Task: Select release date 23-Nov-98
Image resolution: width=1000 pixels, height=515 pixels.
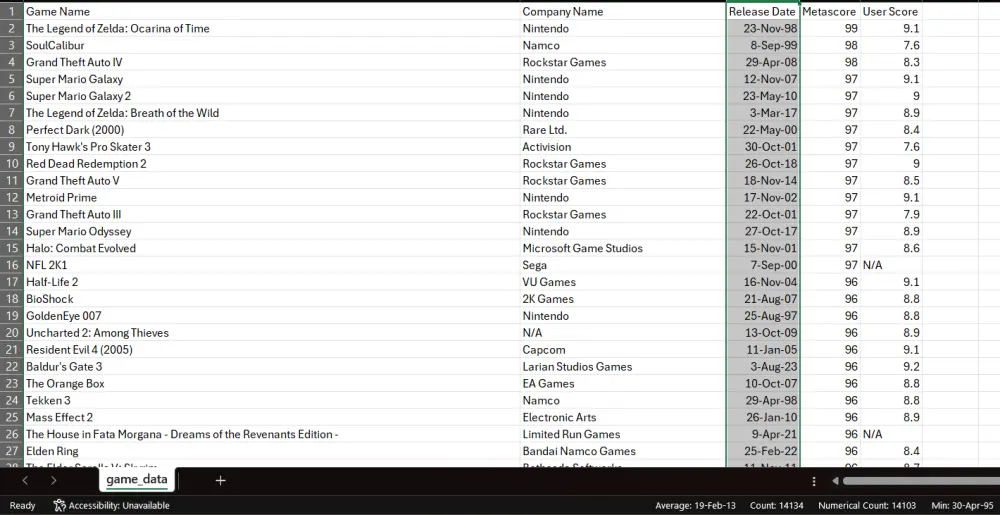Action: pos(763,29)
